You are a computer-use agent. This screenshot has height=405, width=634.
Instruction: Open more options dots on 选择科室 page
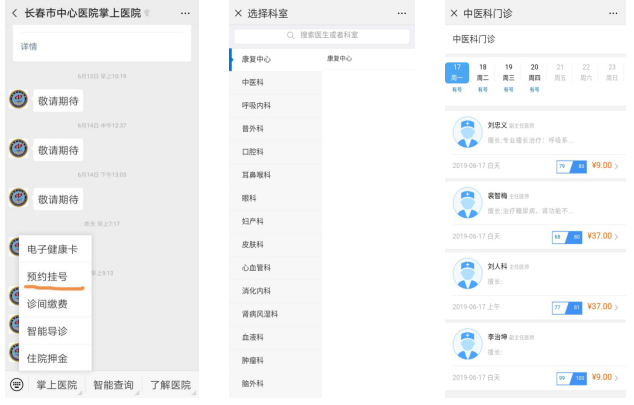[x=401, y=13]
